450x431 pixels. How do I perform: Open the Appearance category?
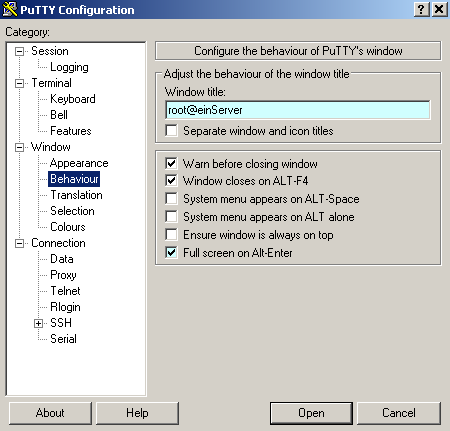[x=79, y=163]
